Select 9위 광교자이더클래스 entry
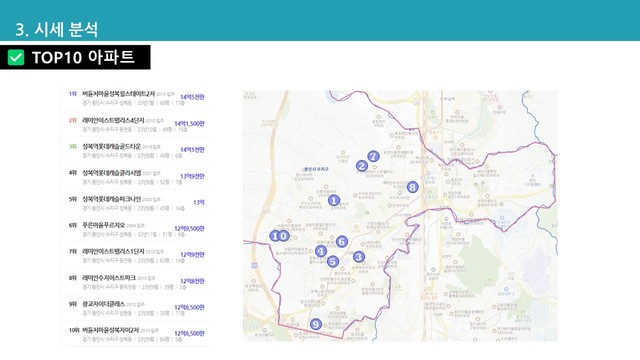The height and width of the screenshot is (360, 640). pyautogui.click(x=136, y=308)
